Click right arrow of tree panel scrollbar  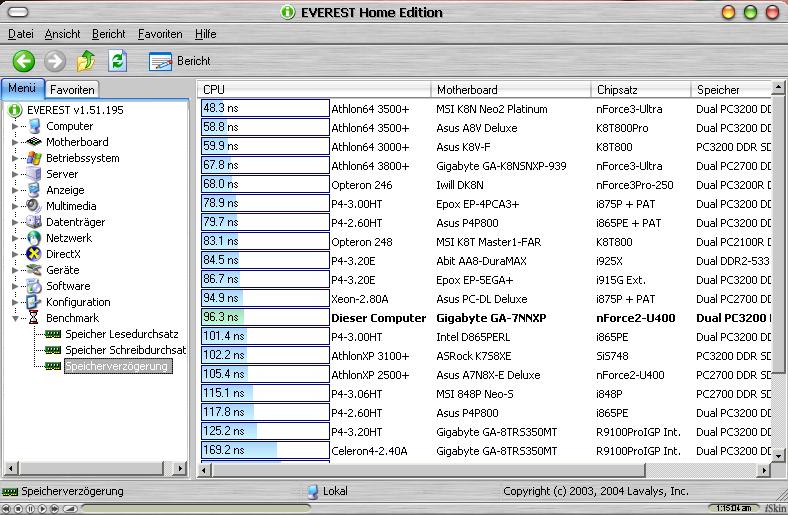pos(180,468)
